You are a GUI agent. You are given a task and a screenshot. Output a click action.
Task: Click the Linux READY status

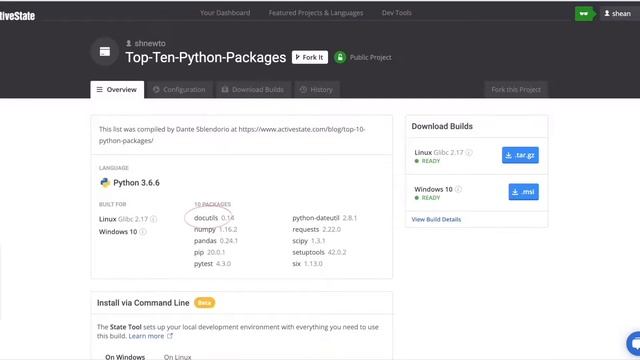[427, 161]
